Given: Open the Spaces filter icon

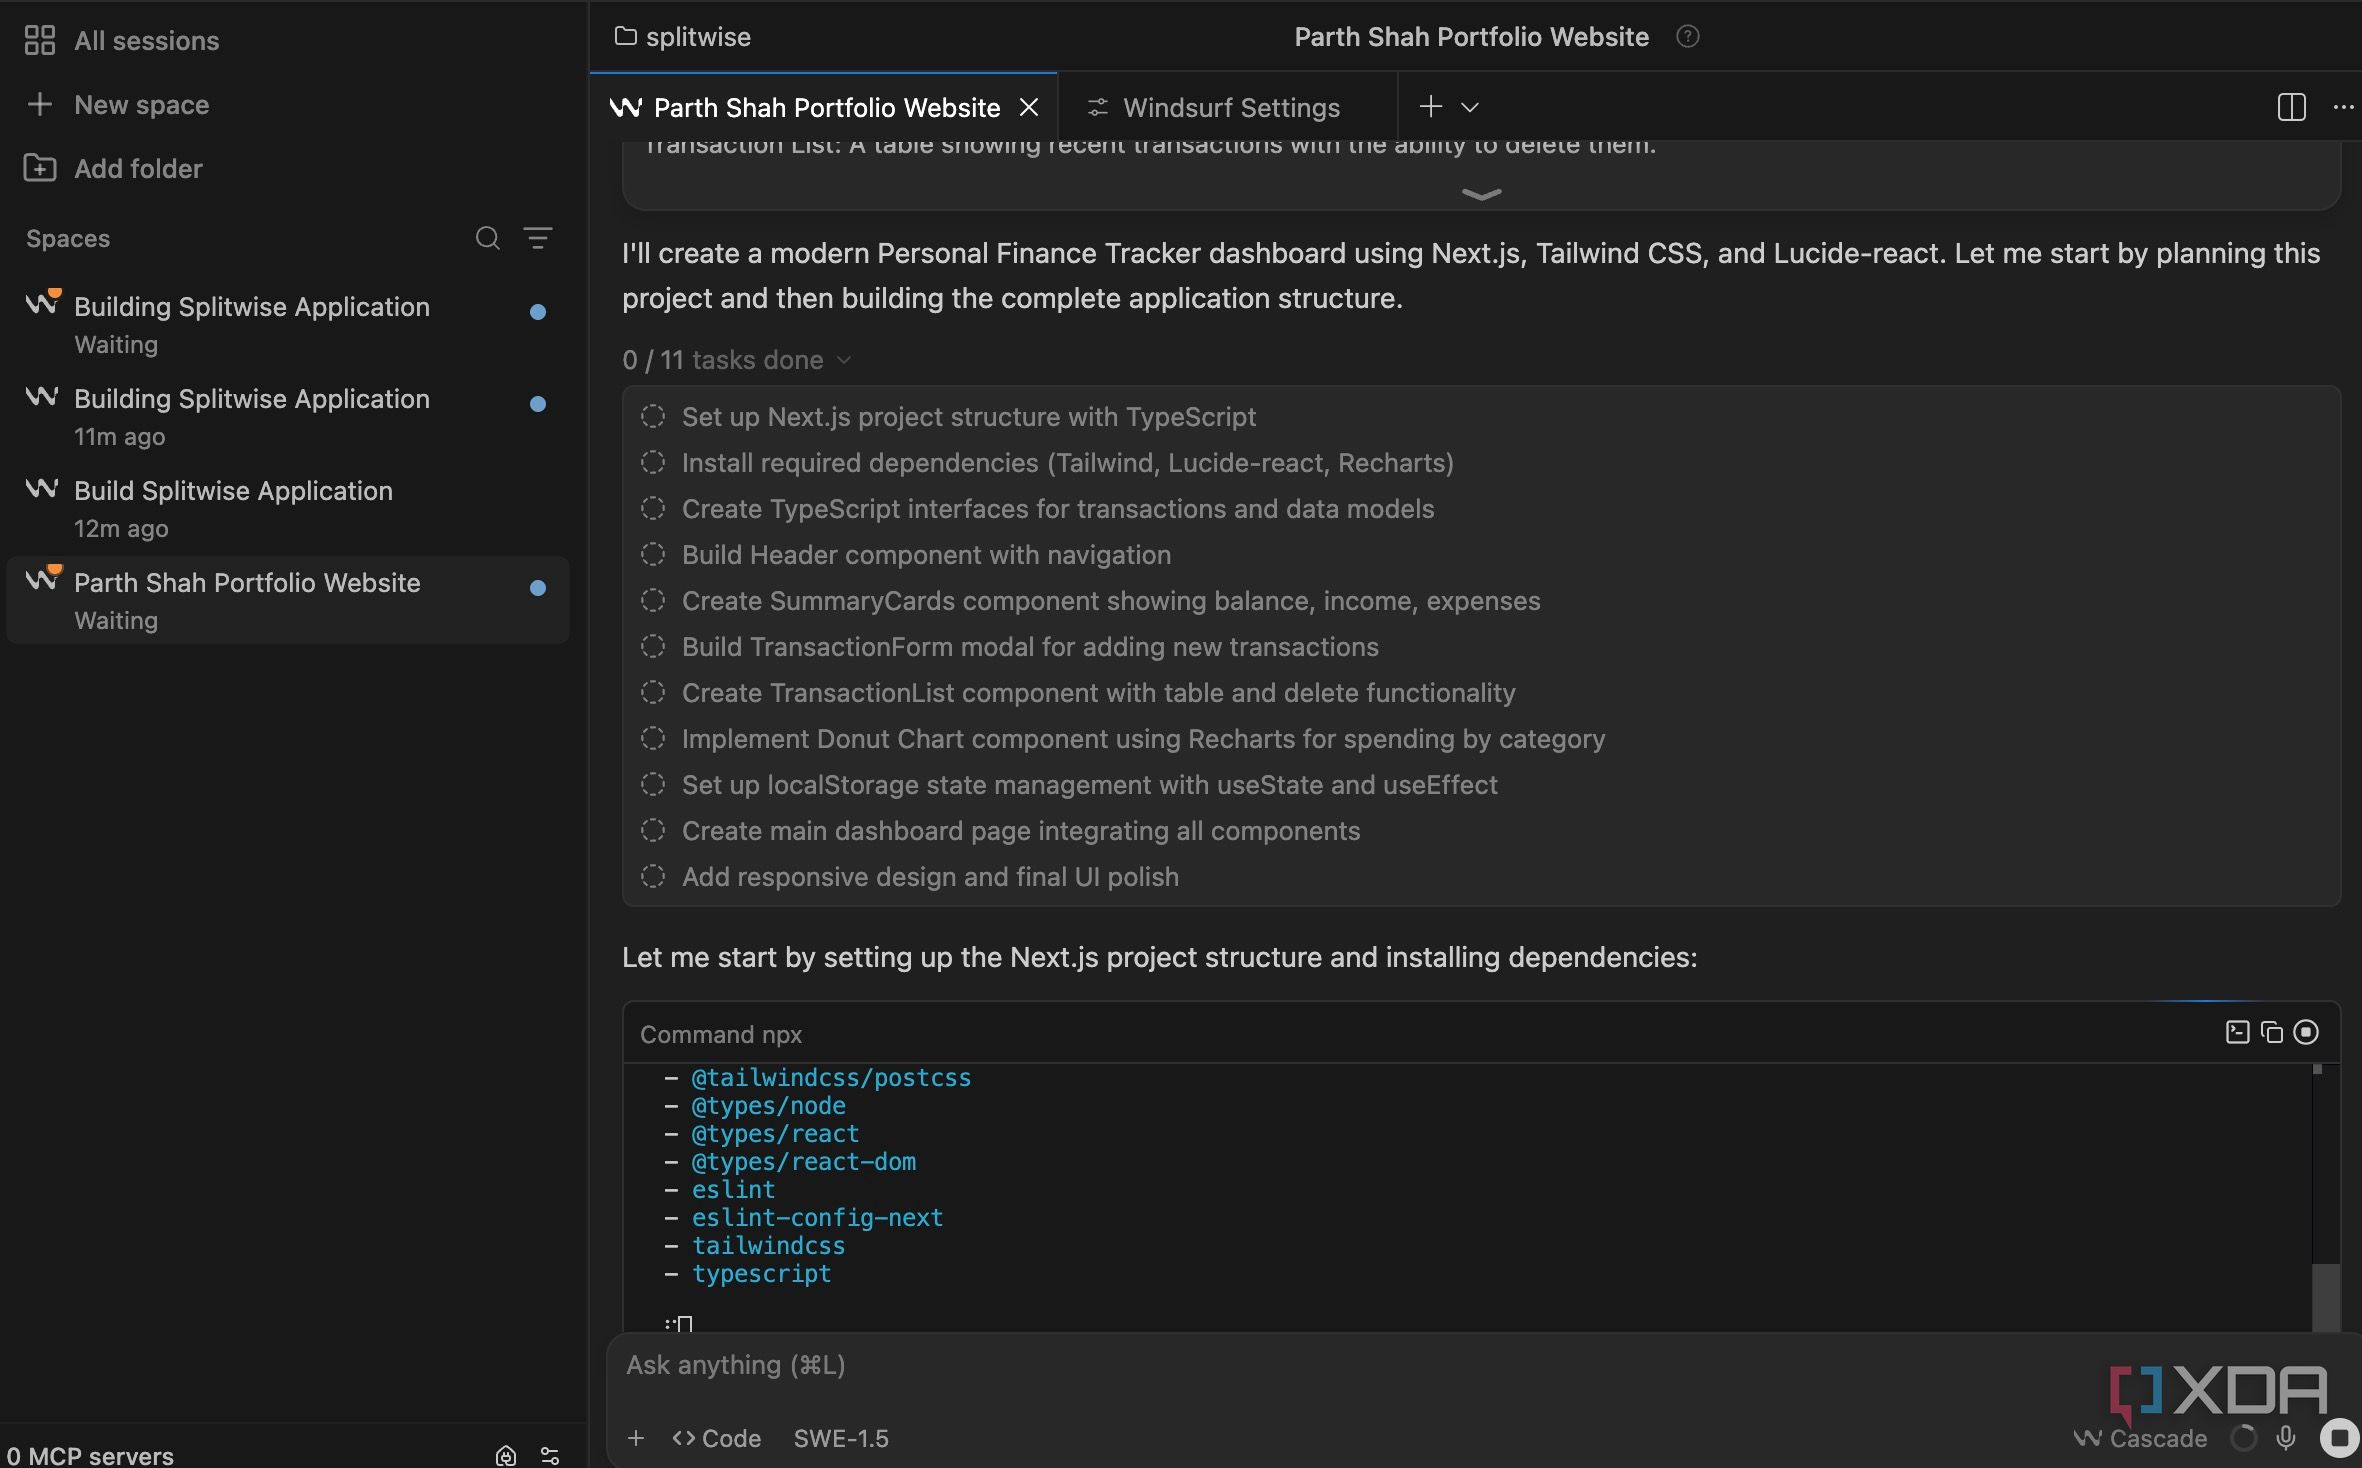Looking at the screenshot, I should pyautogui.click(x=538, y=238).
